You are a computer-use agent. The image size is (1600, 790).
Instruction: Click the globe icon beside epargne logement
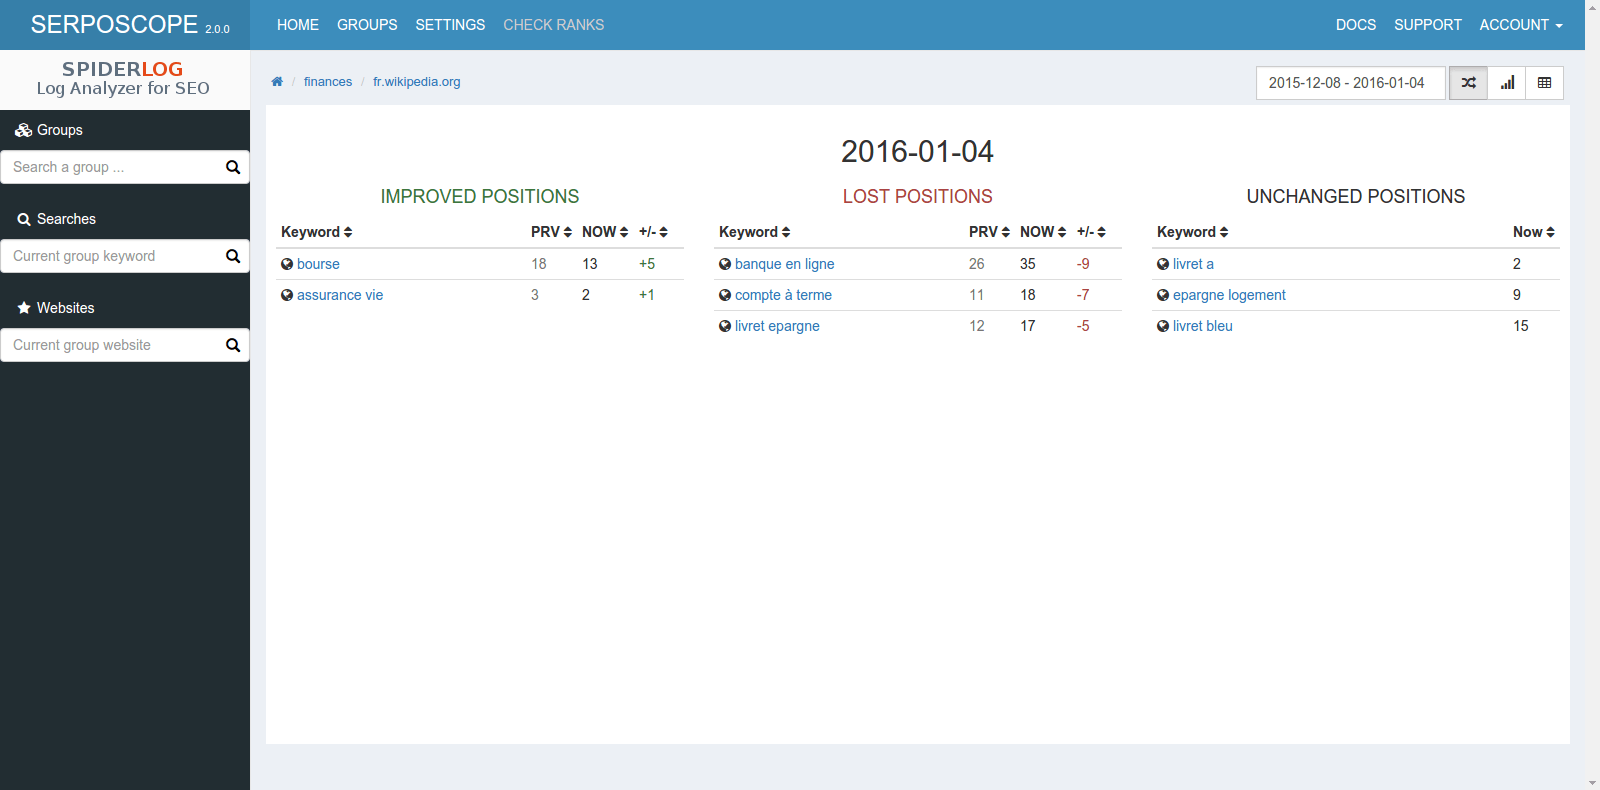(x=1163, y=295)
